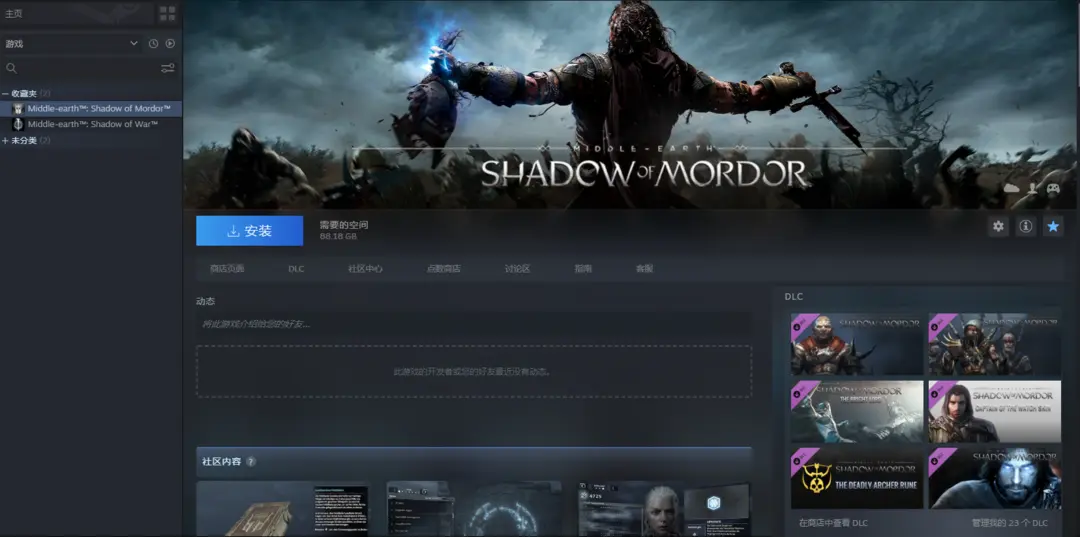
Task: Open Captain of the Watch Skin DLC thumbnail
Action: pos(995,411)
